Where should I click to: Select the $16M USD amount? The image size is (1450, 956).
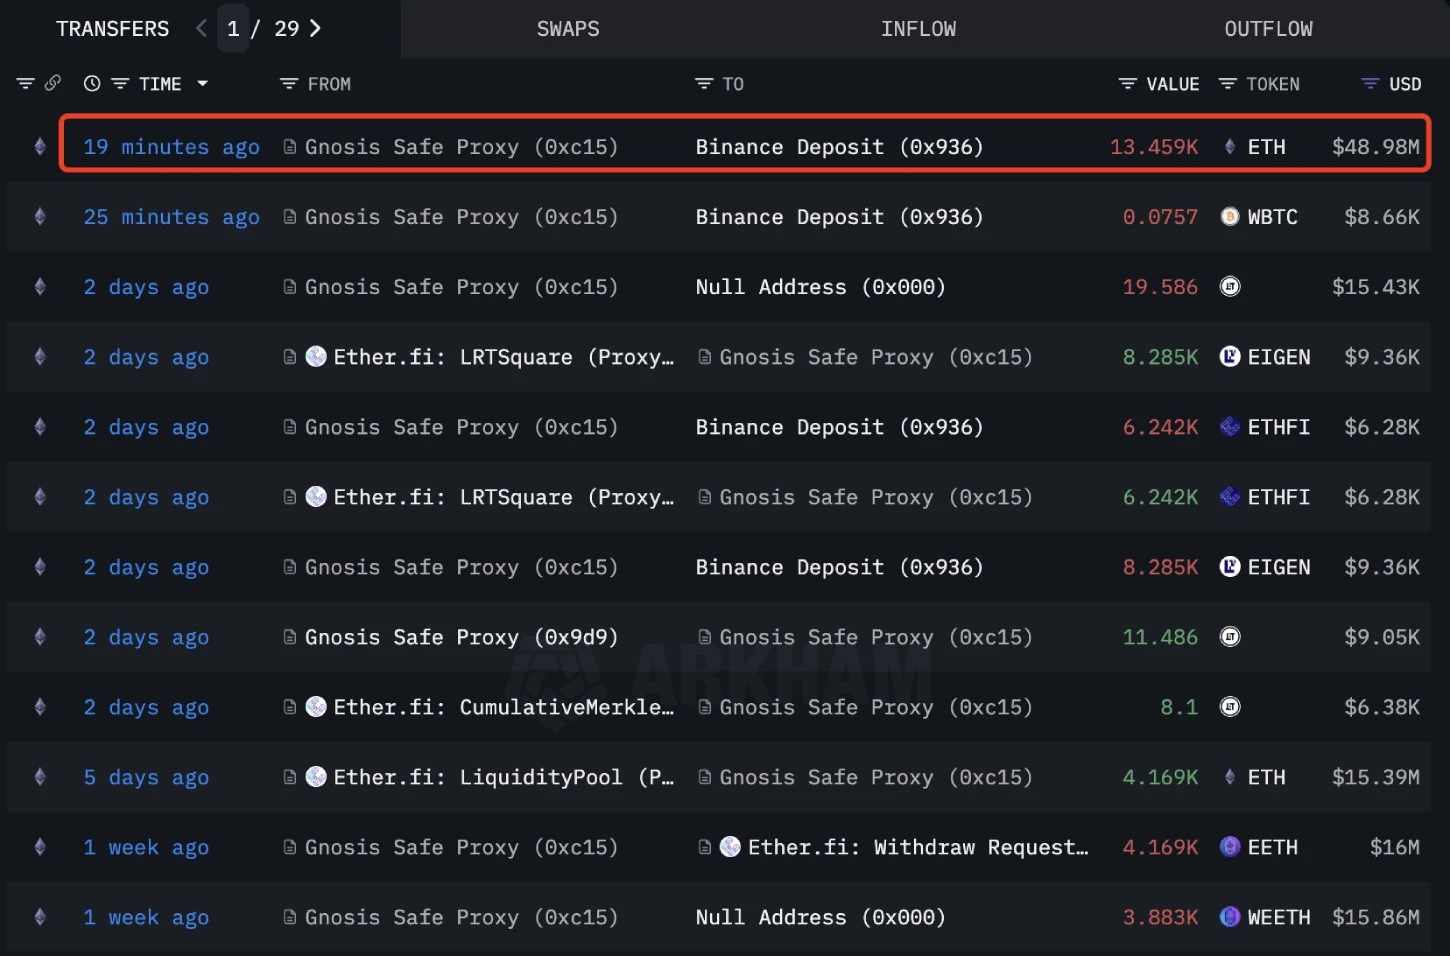1394,847
